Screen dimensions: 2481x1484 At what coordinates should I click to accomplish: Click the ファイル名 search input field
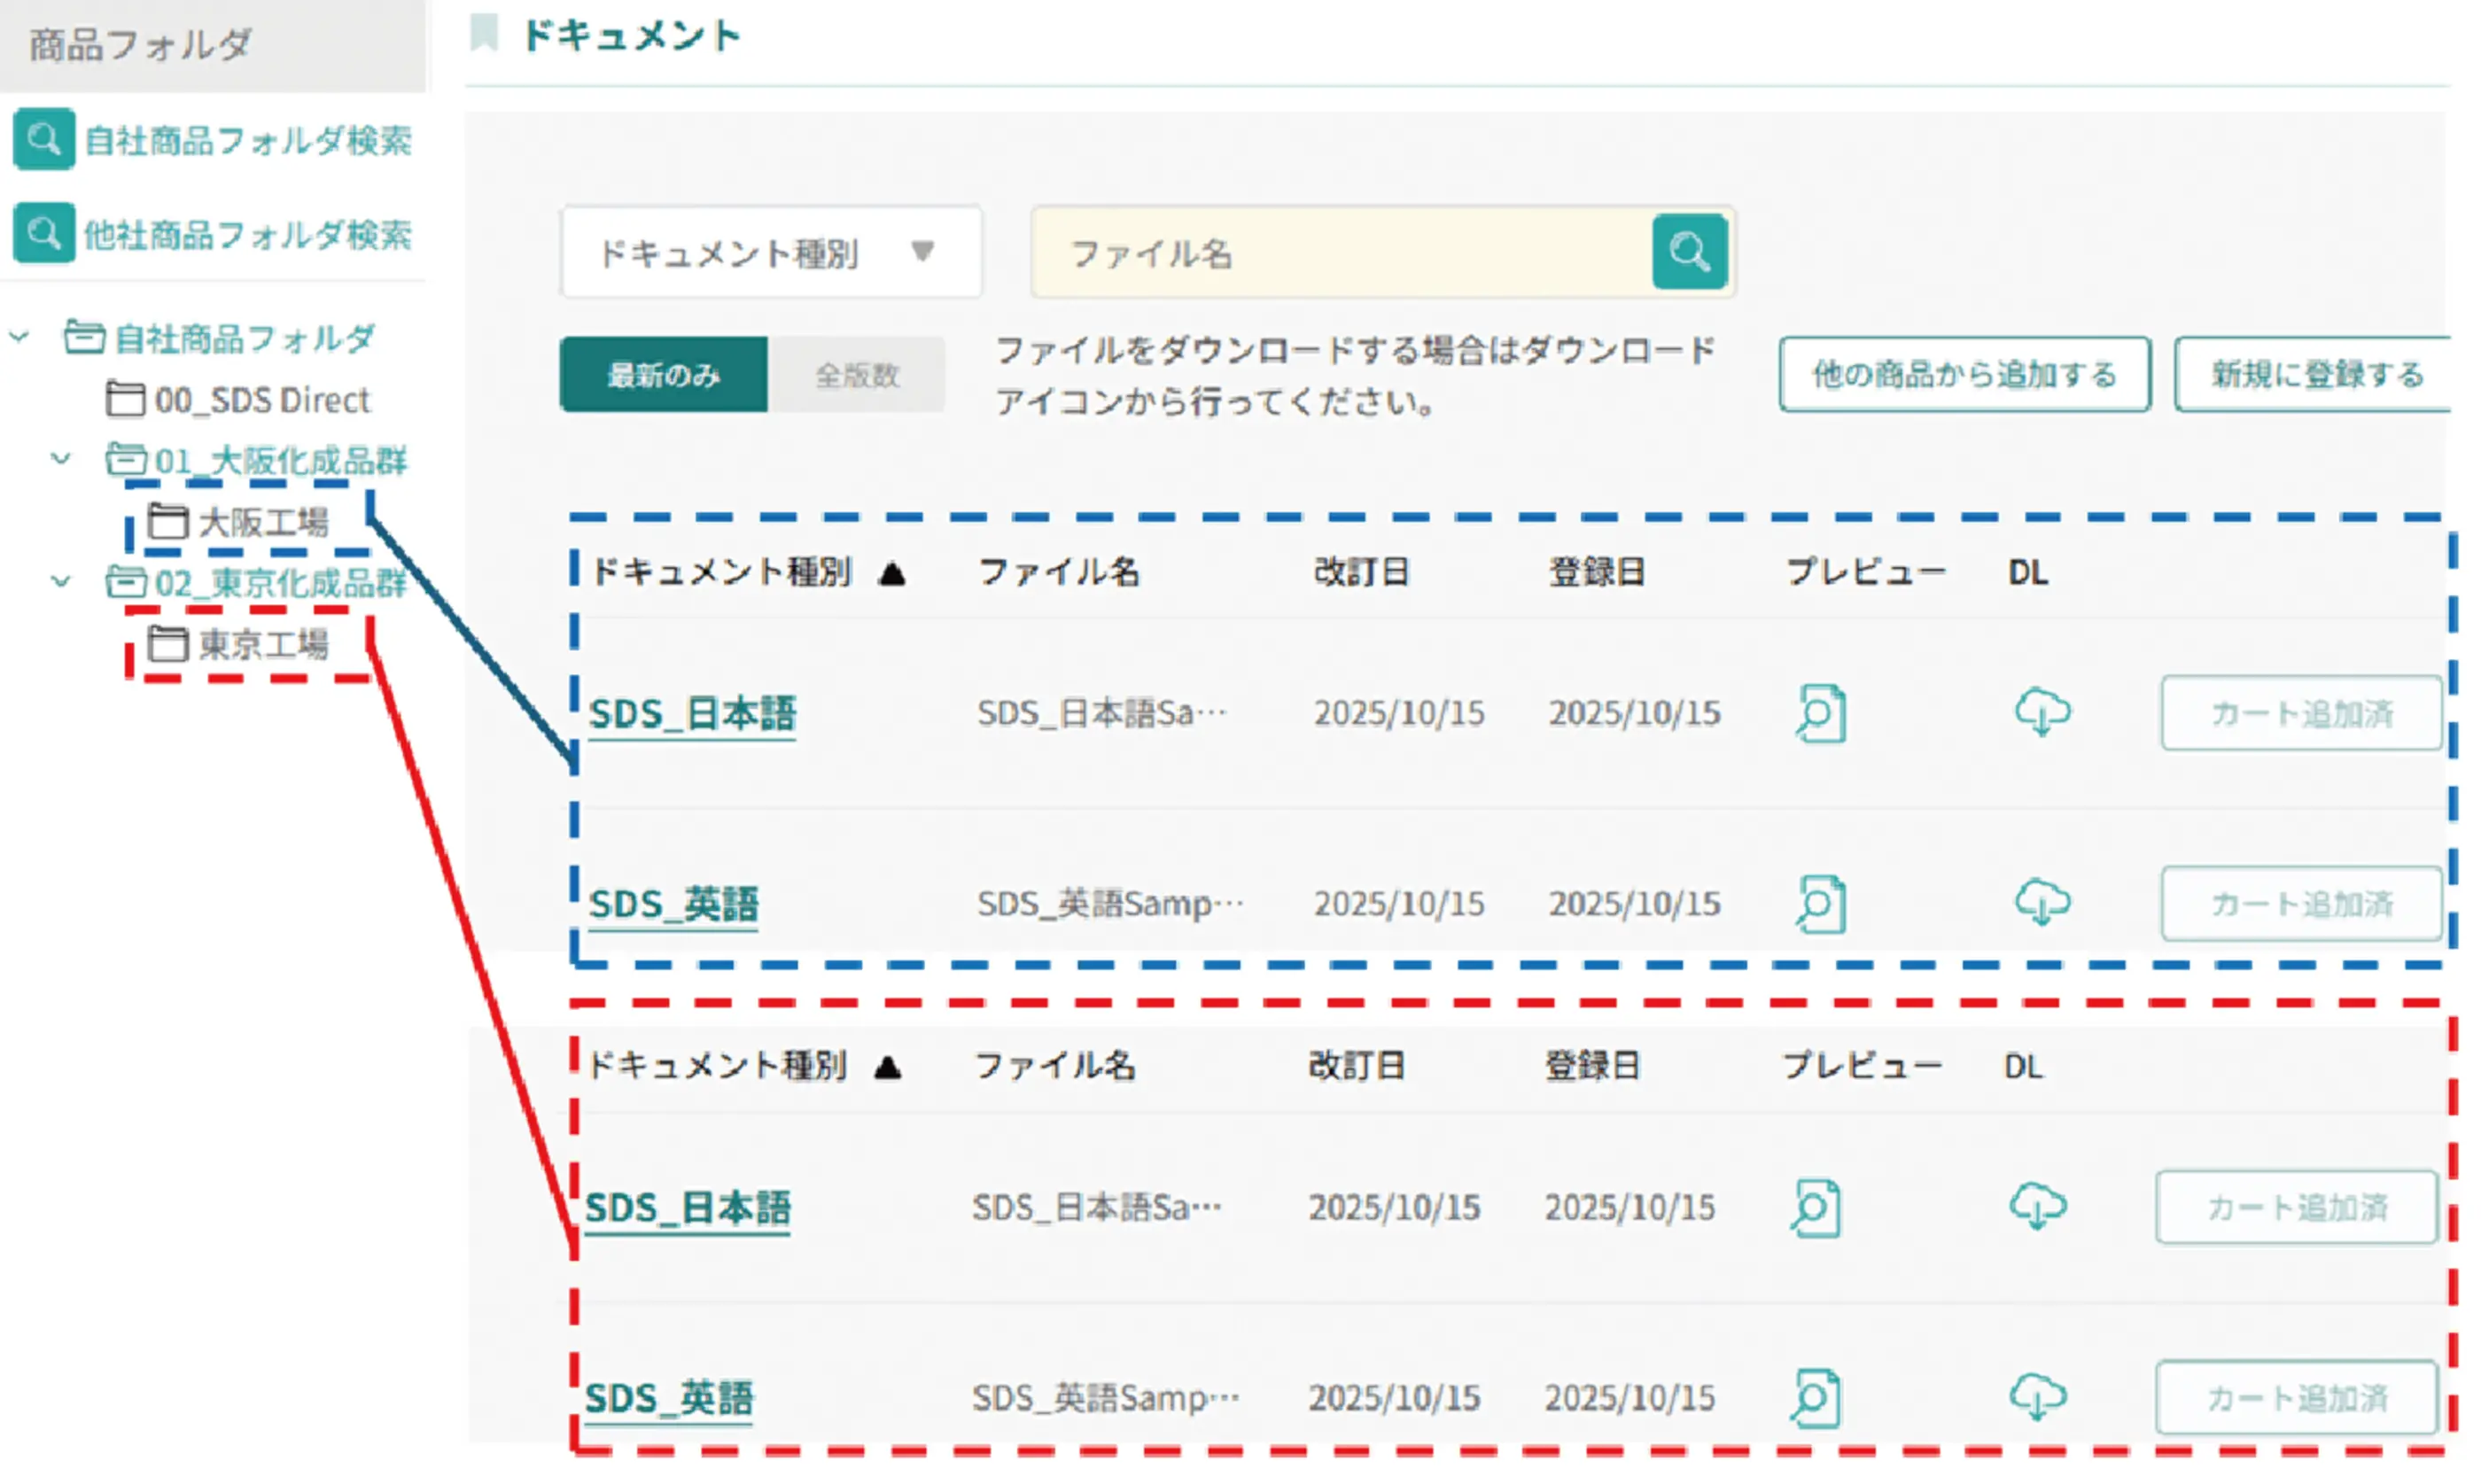1340,253
